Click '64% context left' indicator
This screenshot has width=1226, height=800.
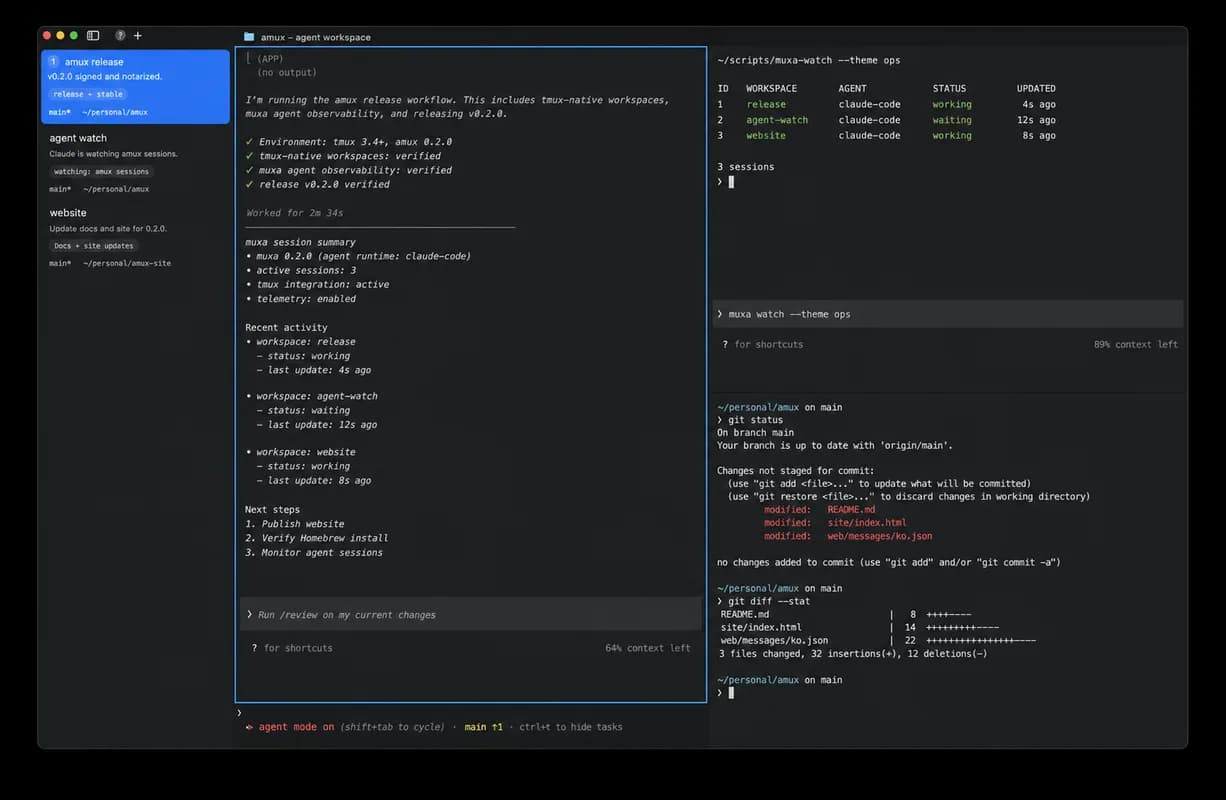(647, 648)
